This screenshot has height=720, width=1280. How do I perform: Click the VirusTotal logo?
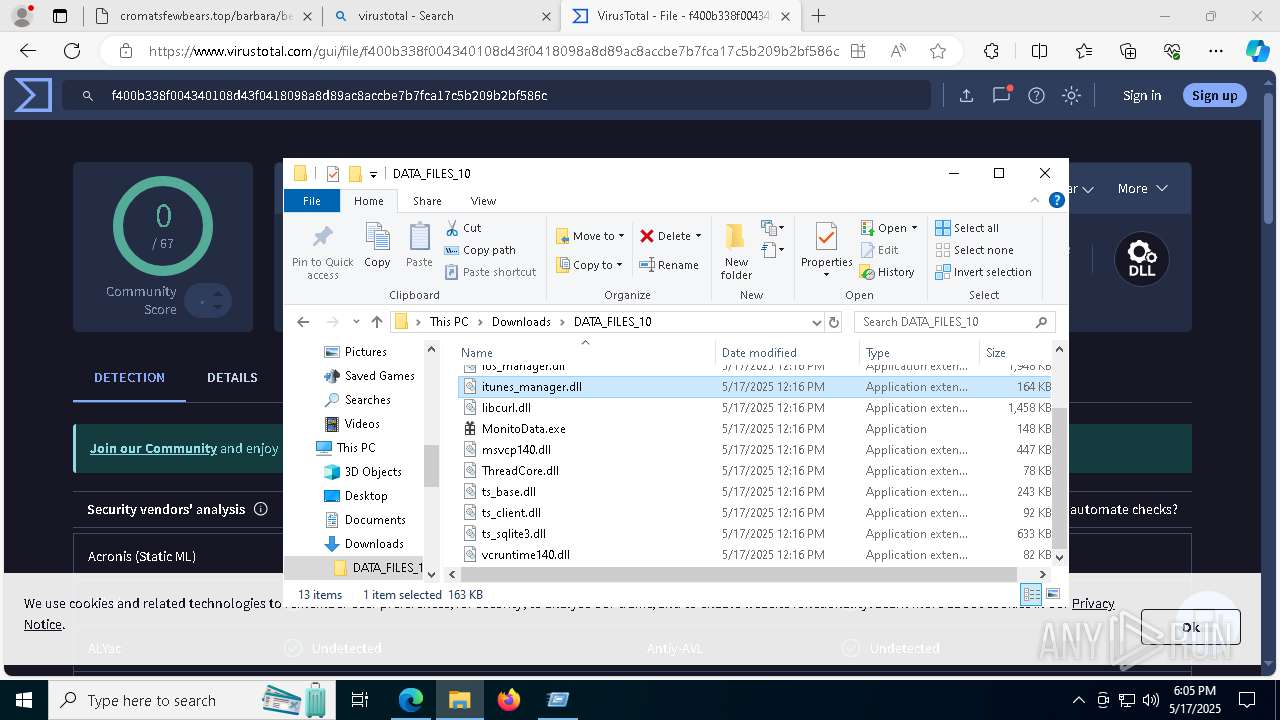(33, 95)
